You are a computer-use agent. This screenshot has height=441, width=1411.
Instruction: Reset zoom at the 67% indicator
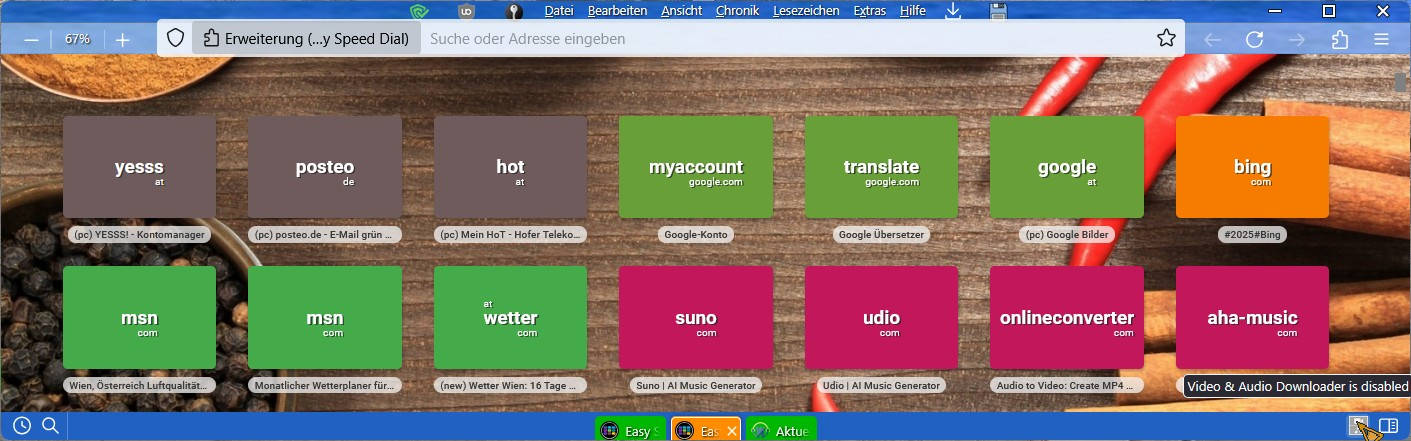point(77,39)
